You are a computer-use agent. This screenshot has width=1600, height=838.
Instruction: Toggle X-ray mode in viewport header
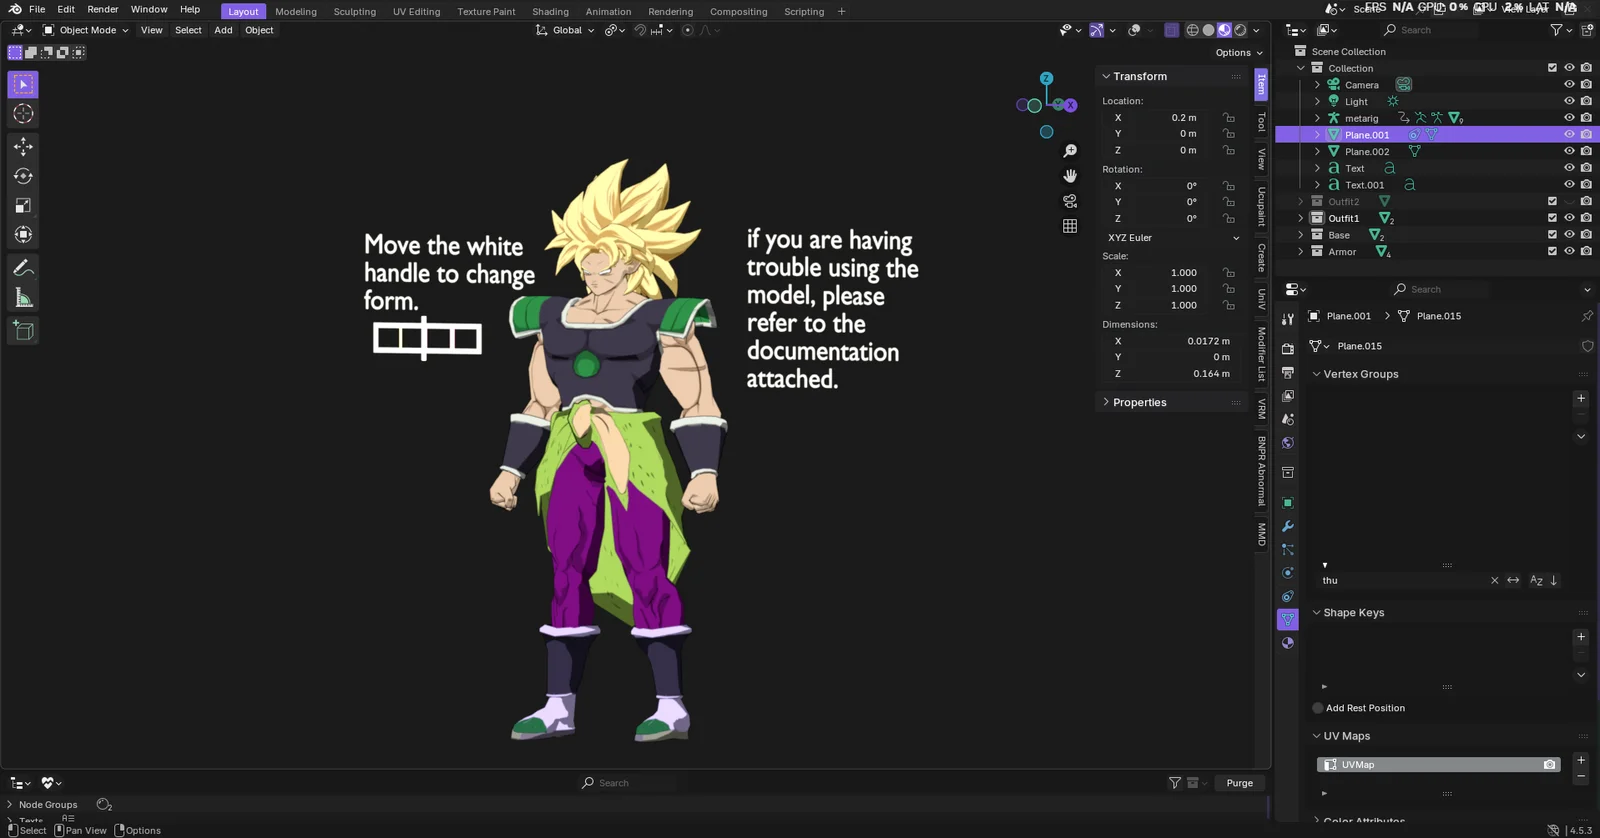point(1171,30)
